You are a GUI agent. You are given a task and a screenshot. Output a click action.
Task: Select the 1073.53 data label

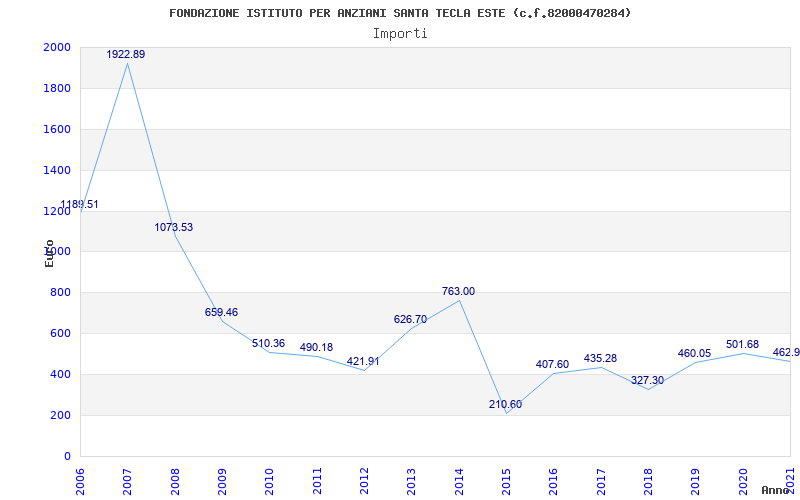coord(174,228)
